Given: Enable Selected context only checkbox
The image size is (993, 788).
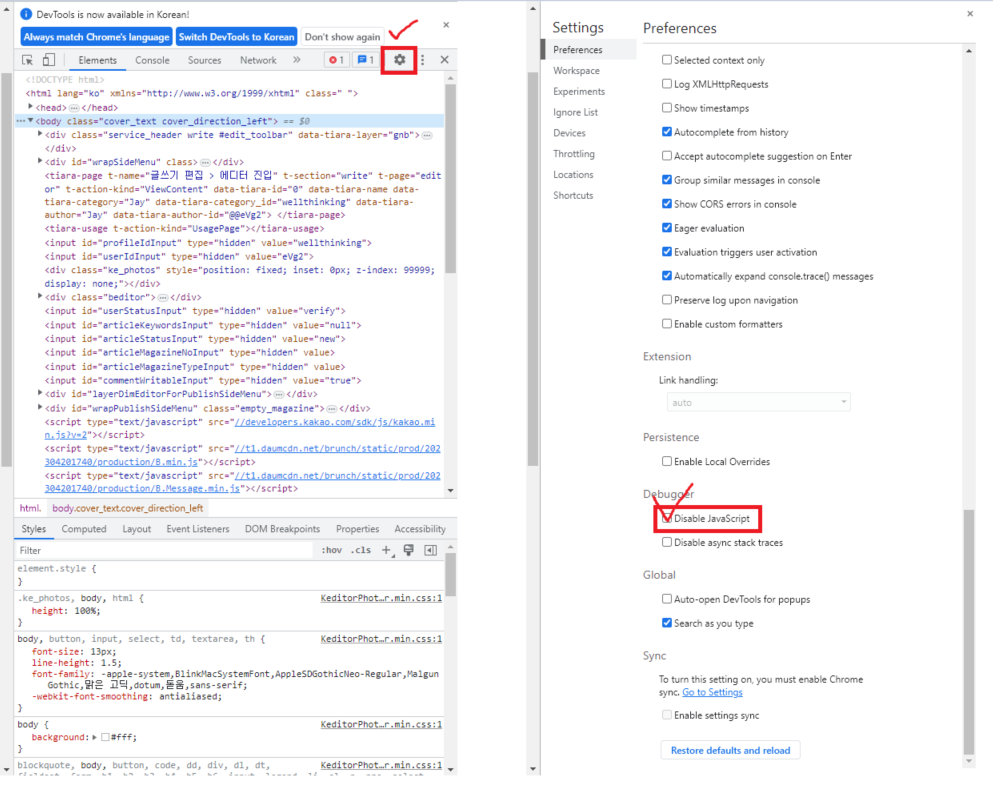Looking at the screenshot, I should click(667, 60).
